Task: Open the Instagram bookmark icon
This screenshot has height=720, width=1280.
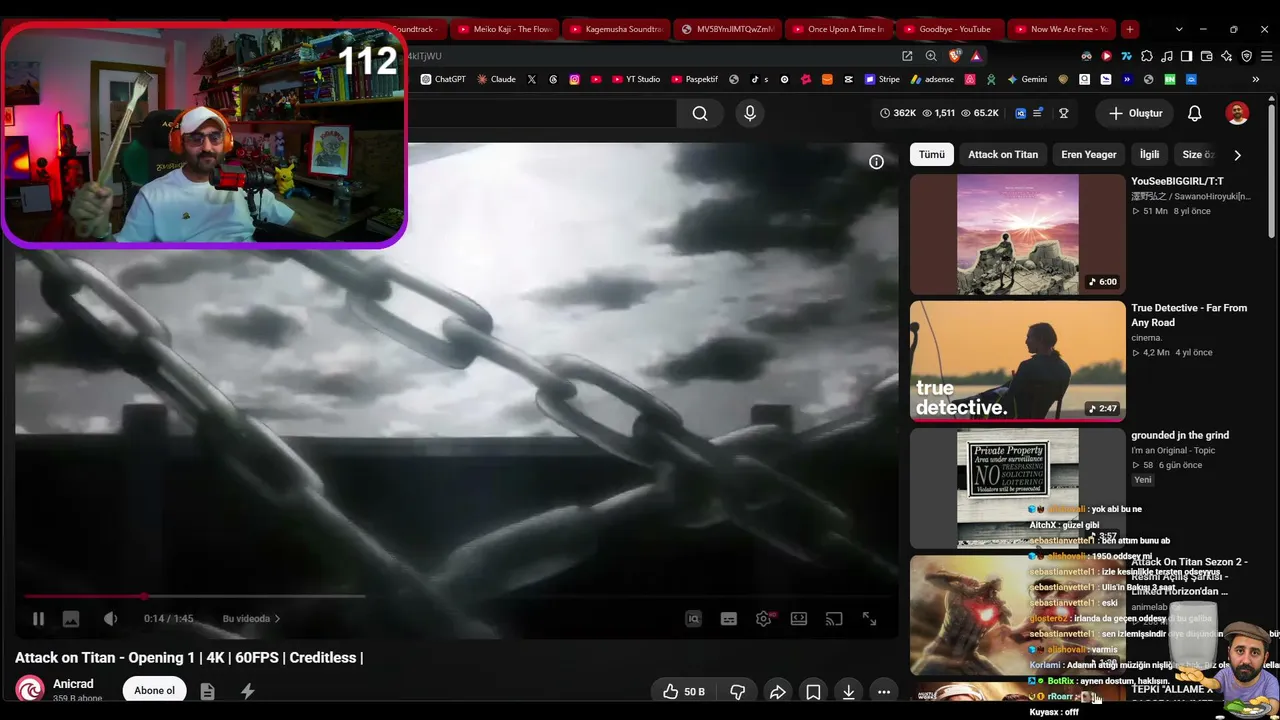Action: 574,79
